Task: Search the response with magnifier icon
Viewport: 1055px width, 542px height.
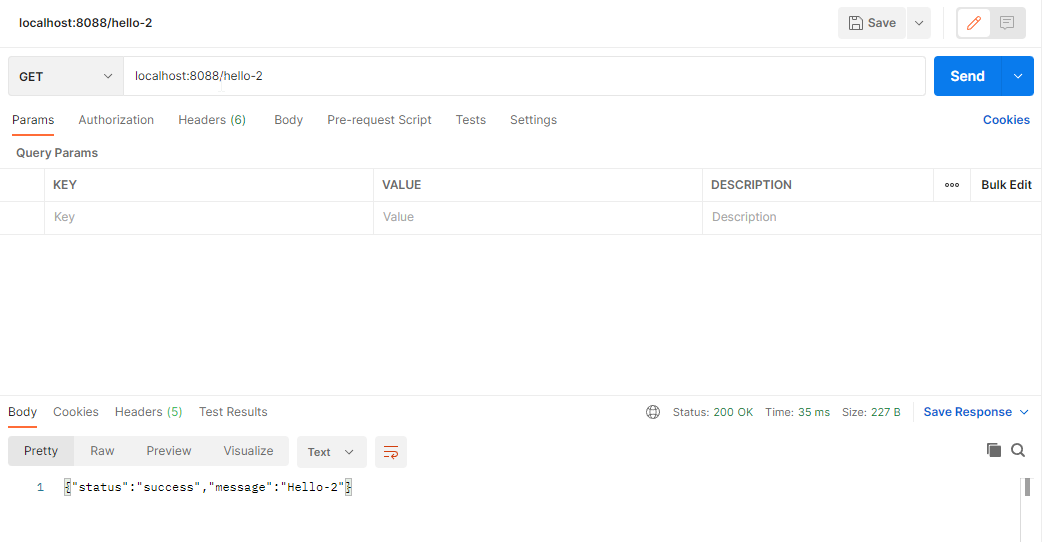Action: point(1018,450)
